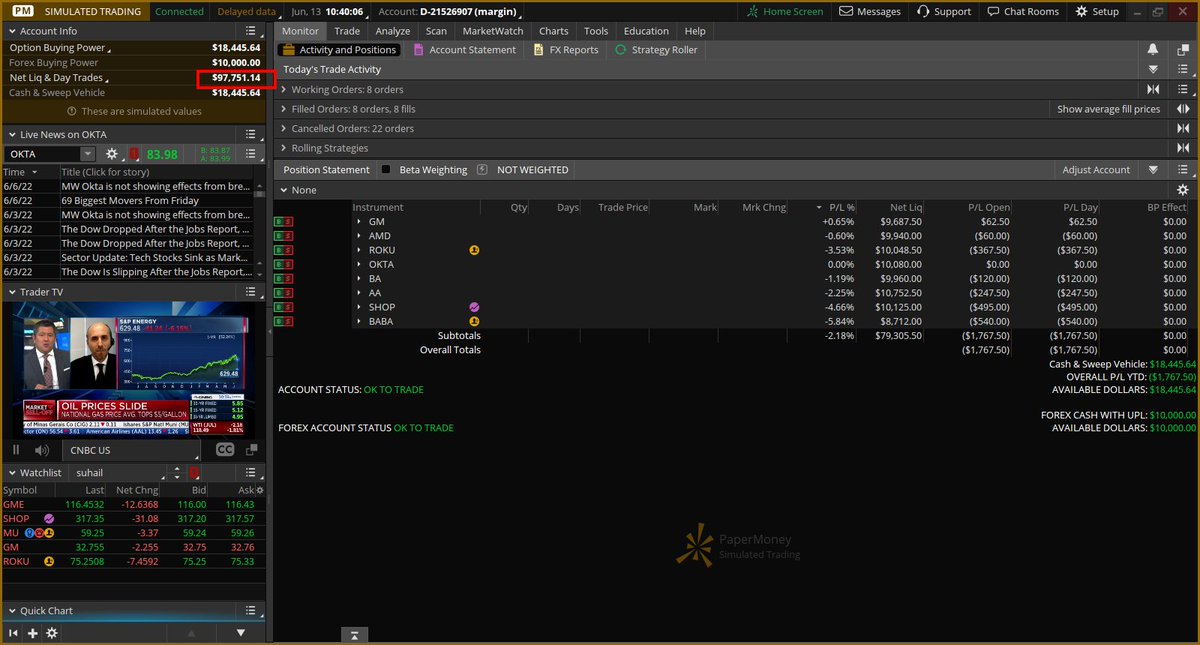Image resolution: width=1200 pixels, height=645 pixels.
Task: Click the news gadget settings gear
Action: (x=112, y=154)
